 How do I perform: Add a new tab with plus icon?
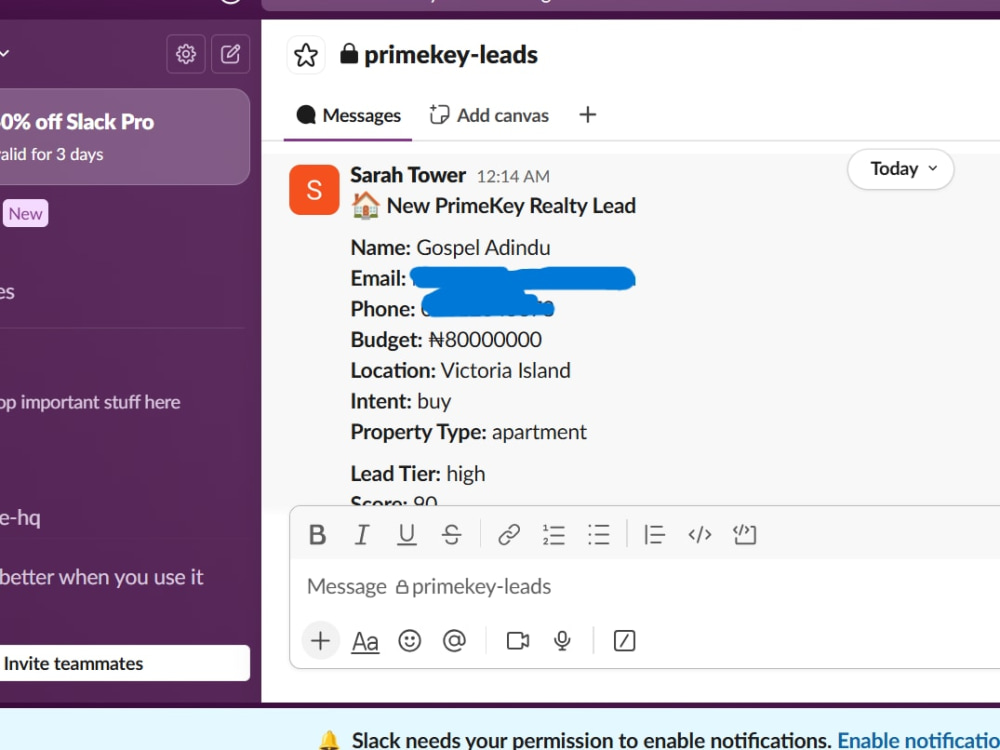tap(587, 115)
